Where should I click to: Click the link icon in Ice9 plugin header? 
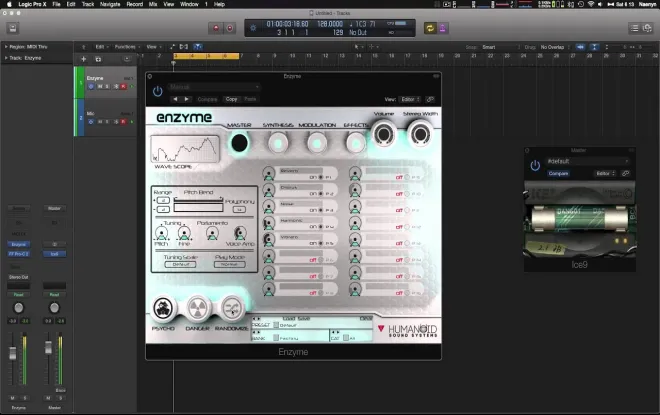[x=625, y=173]
